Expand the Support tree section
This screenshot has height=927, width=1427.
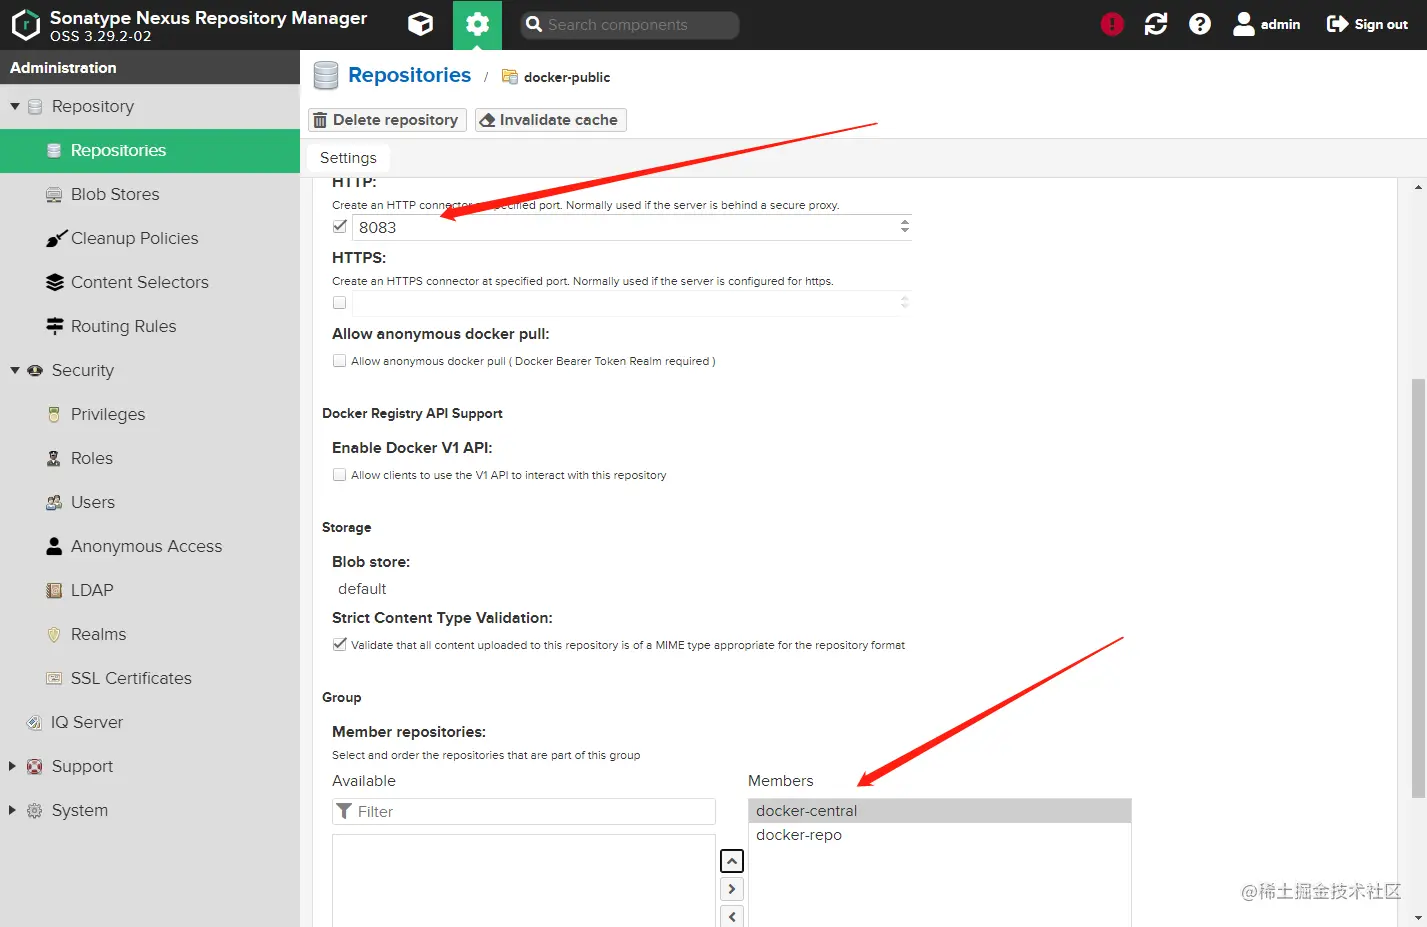click(12, 766)
